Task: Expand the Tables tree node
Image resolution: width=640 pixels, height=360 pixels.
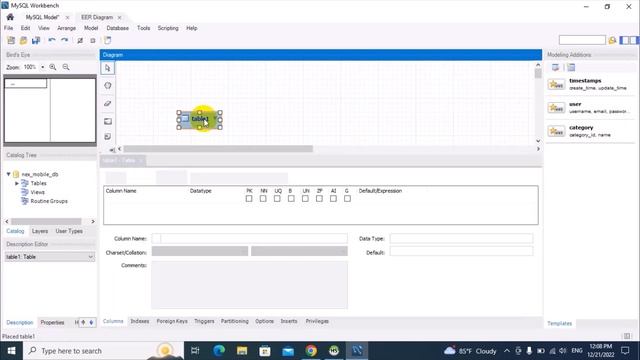Action: tap(17, 183)
